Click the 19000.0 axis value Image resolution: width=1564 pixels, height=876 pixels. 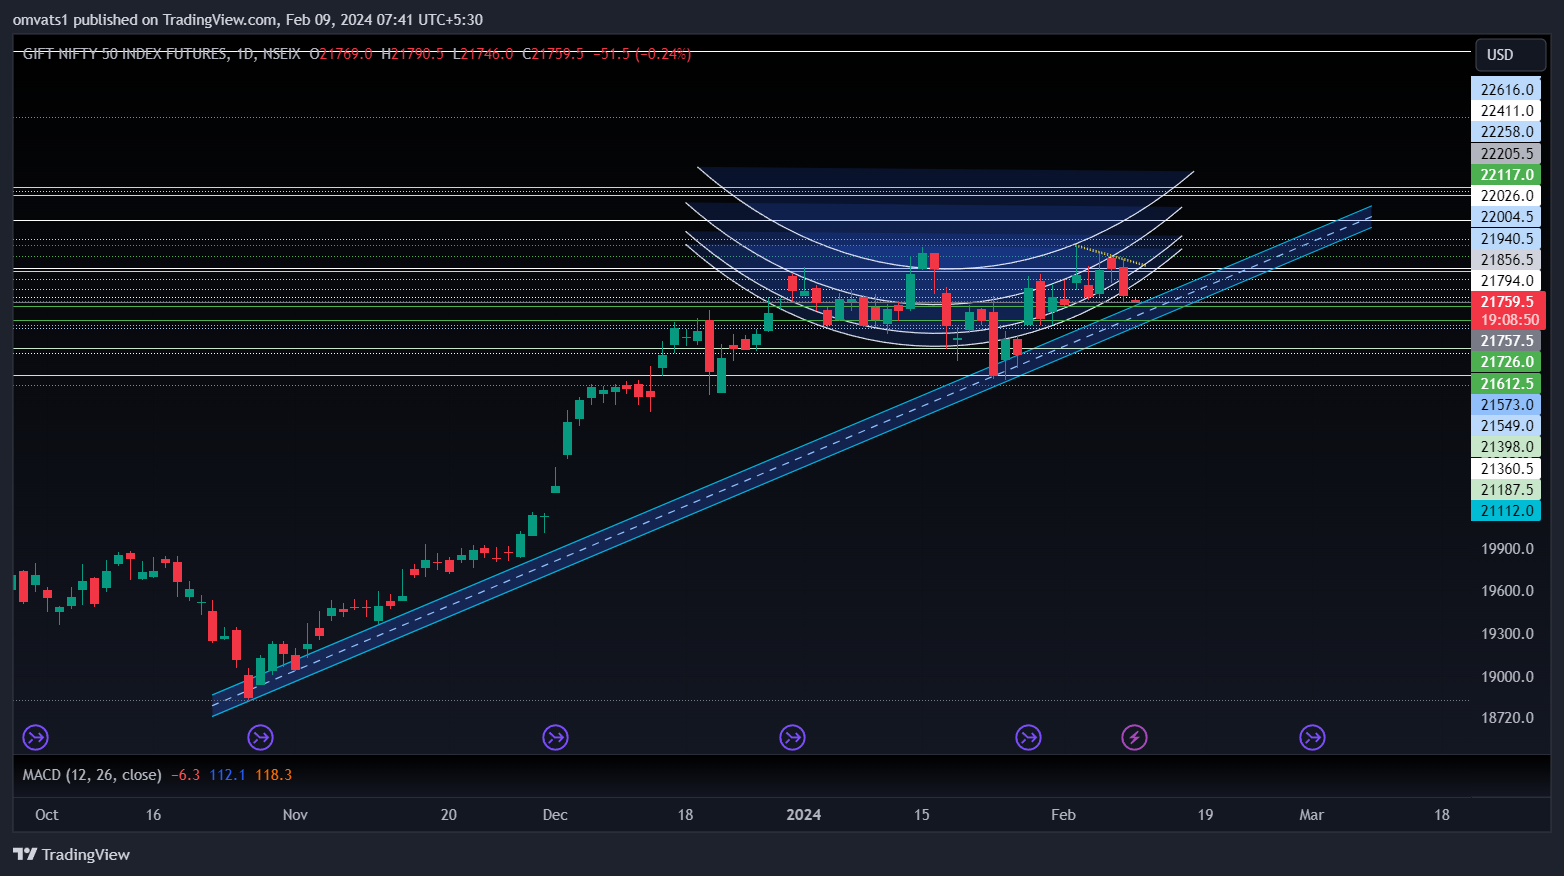(x=1507, y=677)
